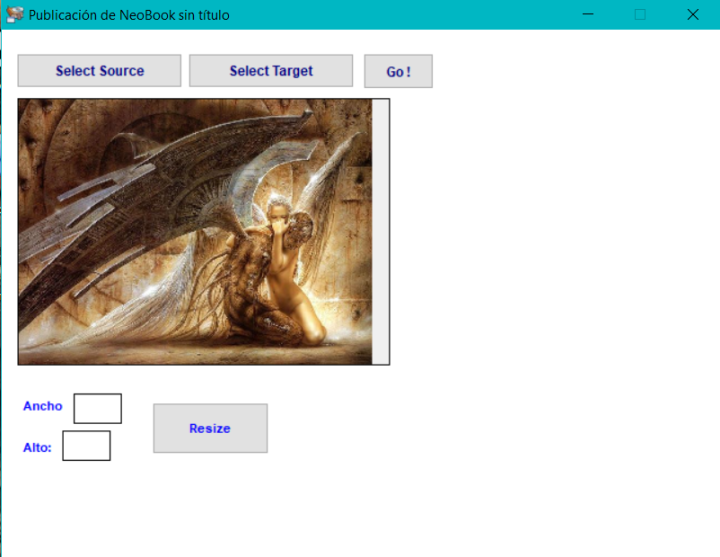Click the NeoBook app icon in title bar
The width and height of the screenshot is (720, 557).
pos(15,15)
